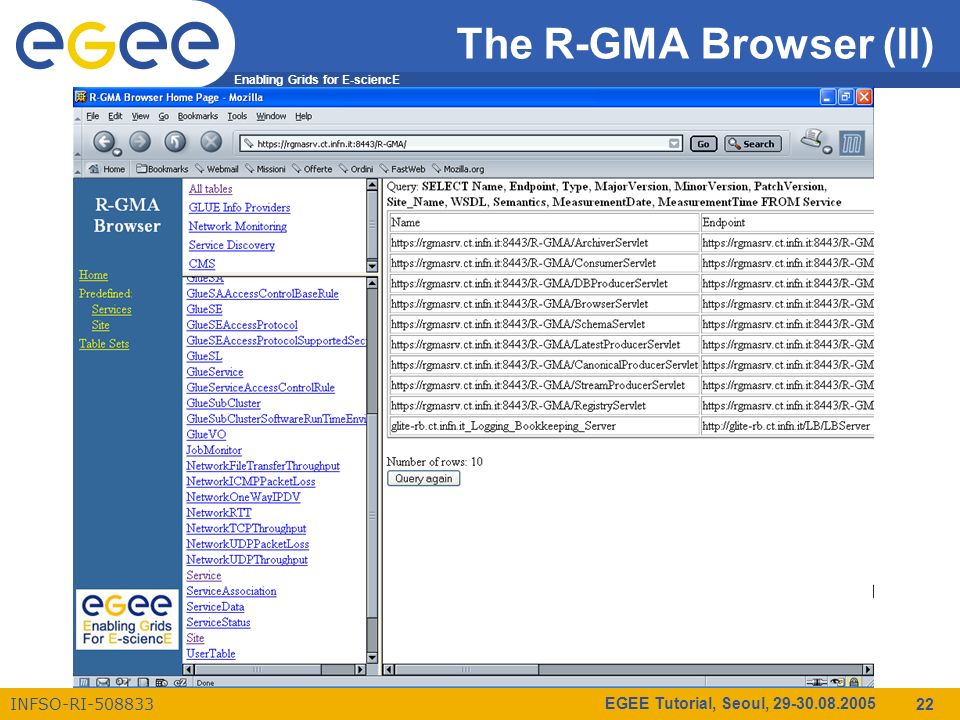Reload the page with the Reload icon
Screen dimensions: 960x720
tap(175, 142)
